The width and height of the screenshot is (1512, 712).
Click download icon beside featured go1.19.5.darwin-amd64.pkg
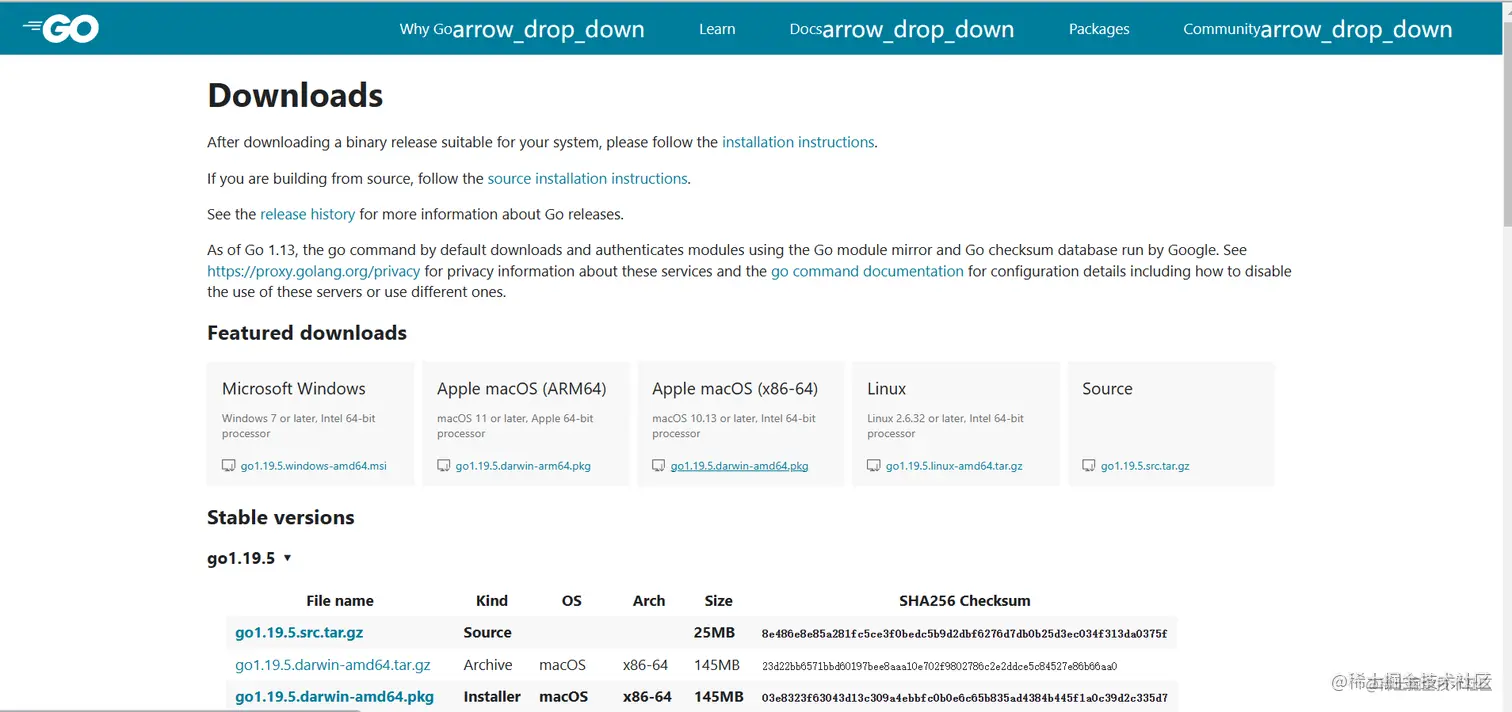point(659,466)
